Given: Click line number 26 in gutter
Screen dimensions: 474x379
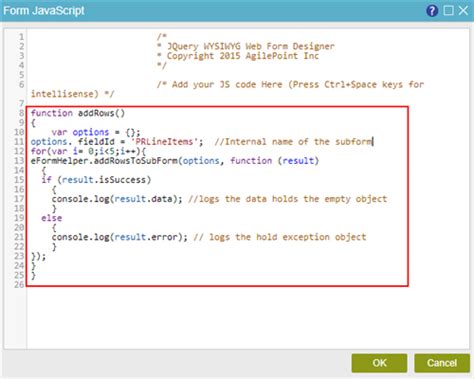Looking at the screenshot, I should point(19,285).
